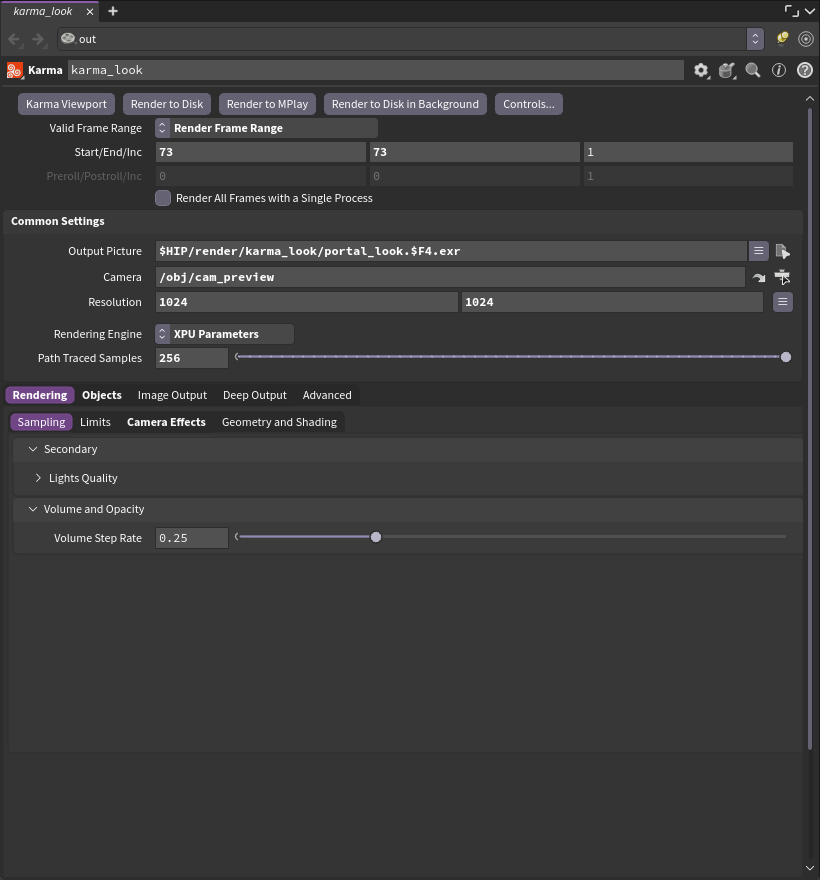The height and width of the screenshot is (880, 820).
Task: Open file chooser icon for Output Picture
Action: [782, 251]
